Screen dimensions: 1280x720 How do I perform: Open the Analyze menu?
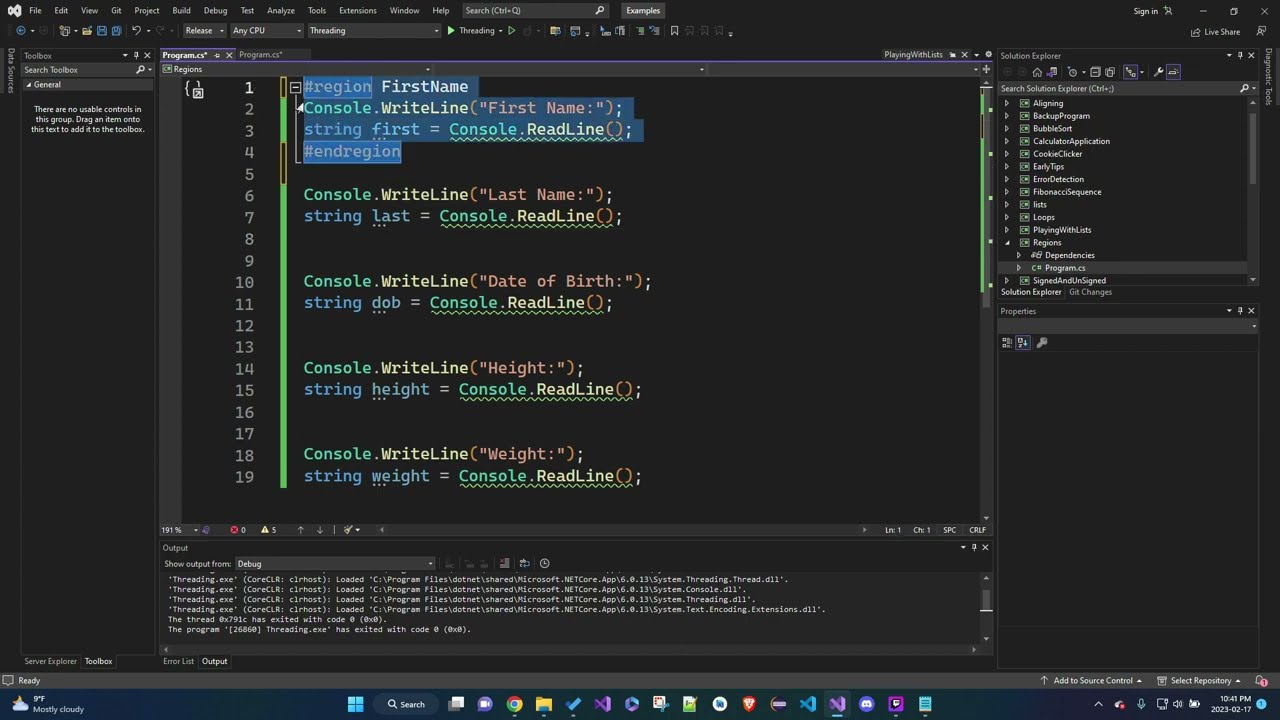click(x=281, y=10)
